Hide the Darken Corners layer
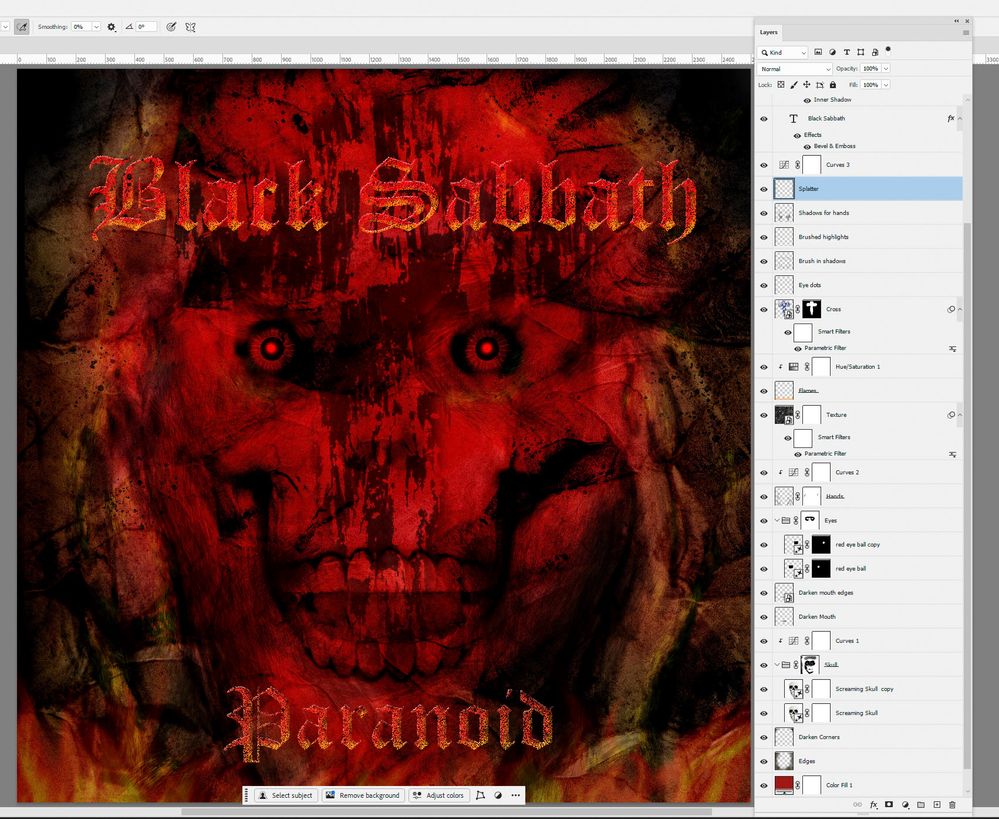The height and width of the screenshot is (819, 999). pyautogui.click(x=764, y=737)
